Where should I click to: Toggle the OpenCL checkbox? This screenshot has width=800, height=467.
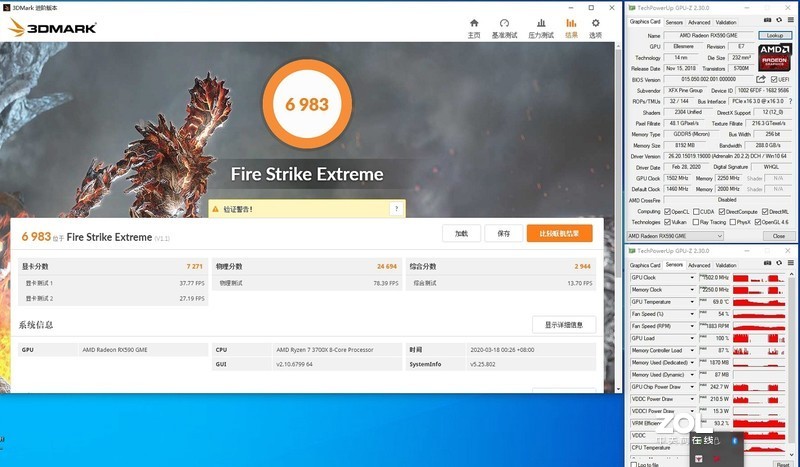coord(667,211)
